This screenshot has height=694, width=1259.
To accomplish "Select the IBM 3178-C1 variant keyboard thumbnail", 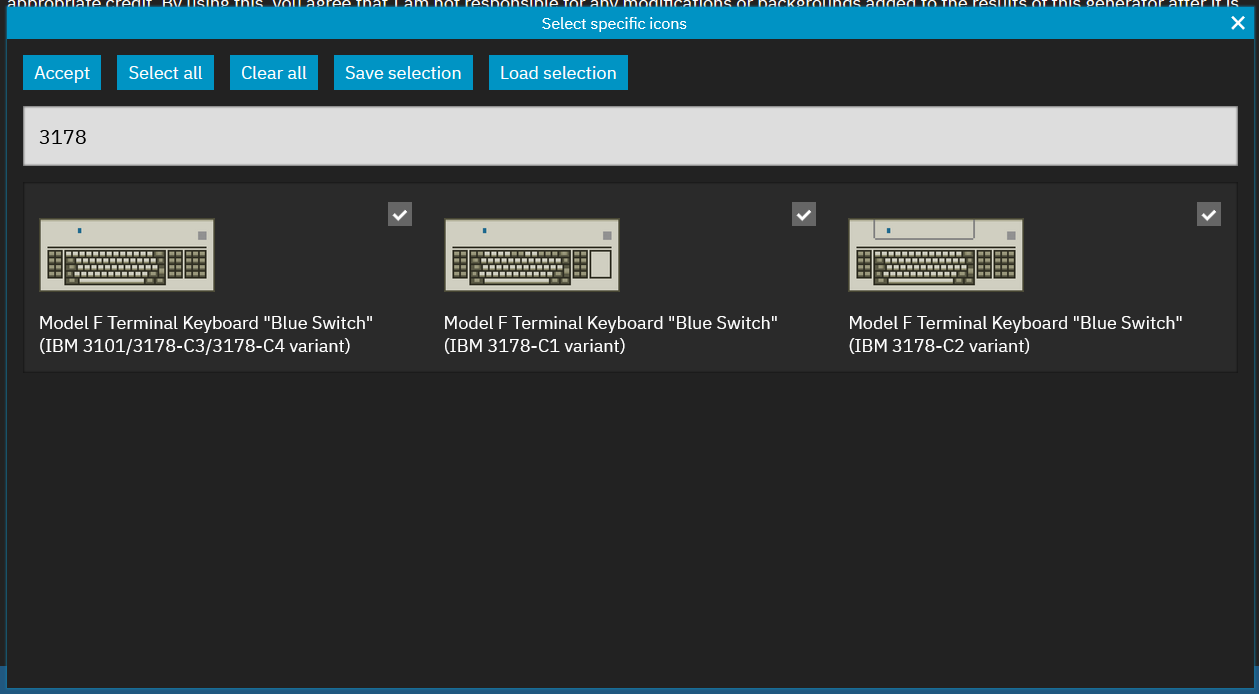I will pyautogui.click(x=531, y=254).
